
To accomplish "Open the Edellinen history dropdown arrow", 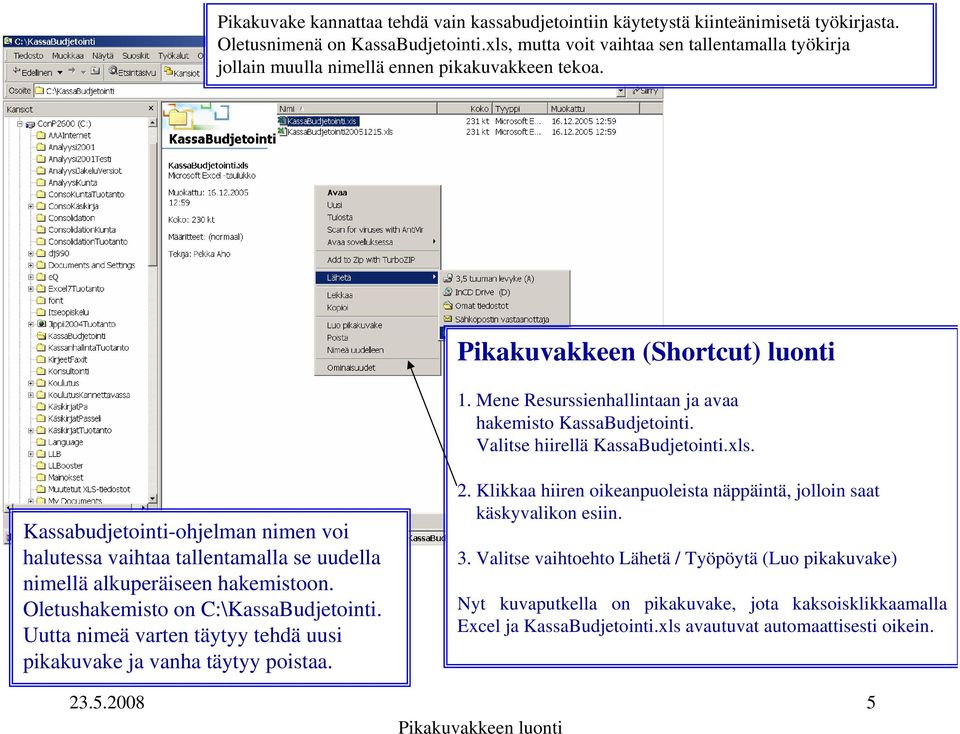I will tap(60, 72).
